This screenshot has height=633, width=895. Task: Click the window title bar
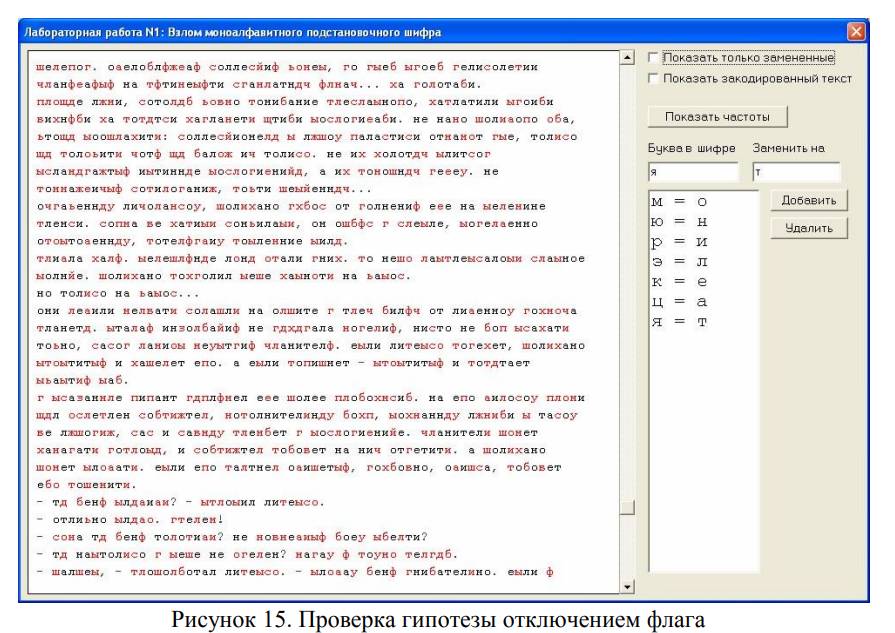(400, 32)
